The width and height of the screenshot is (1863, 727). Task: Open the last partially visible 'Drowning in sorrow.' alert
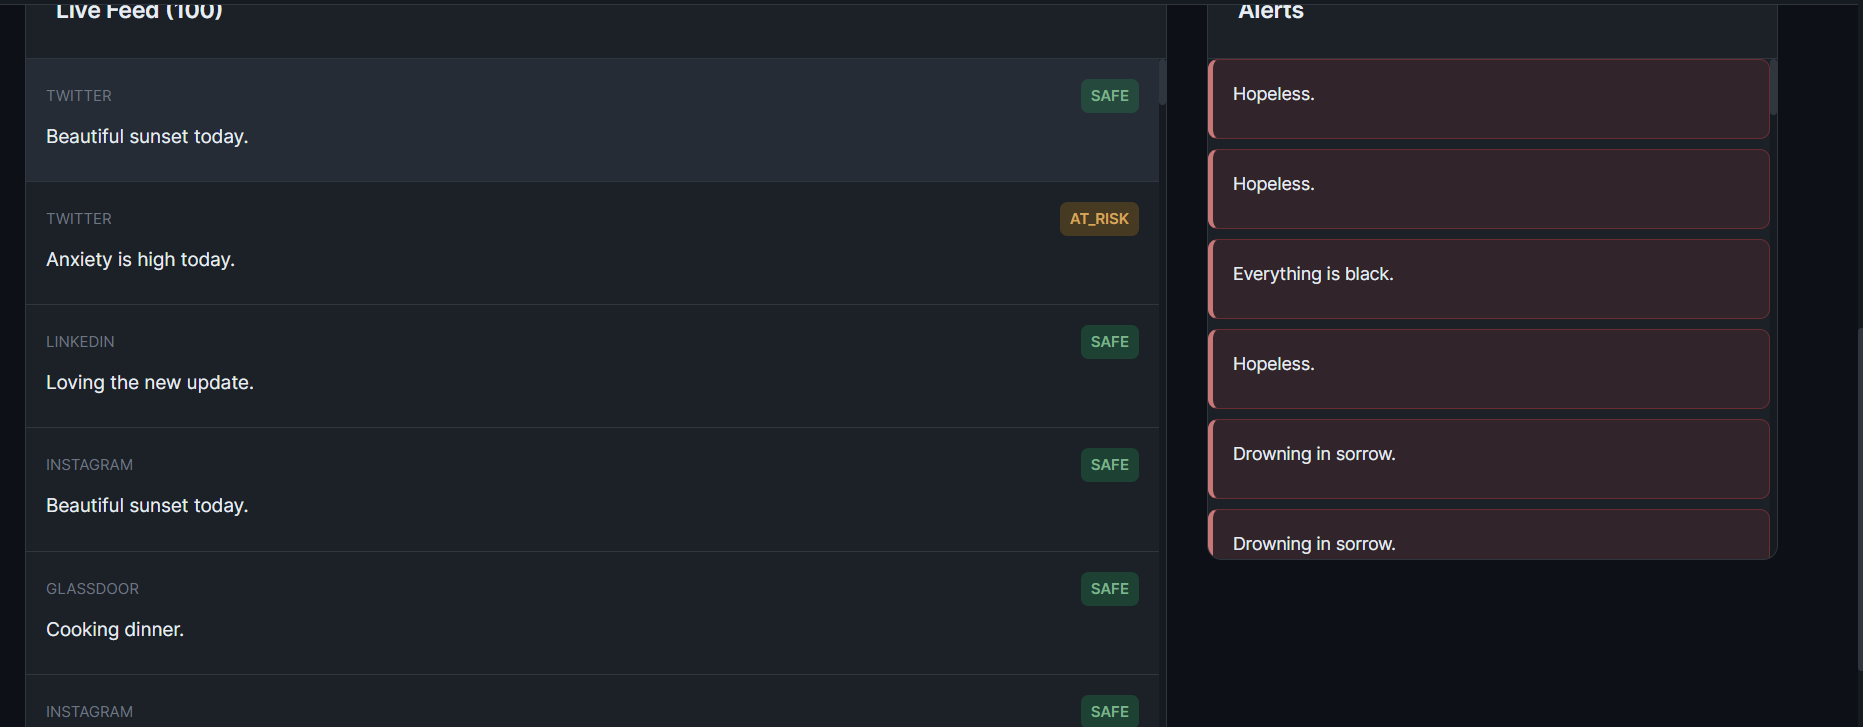1489,534
